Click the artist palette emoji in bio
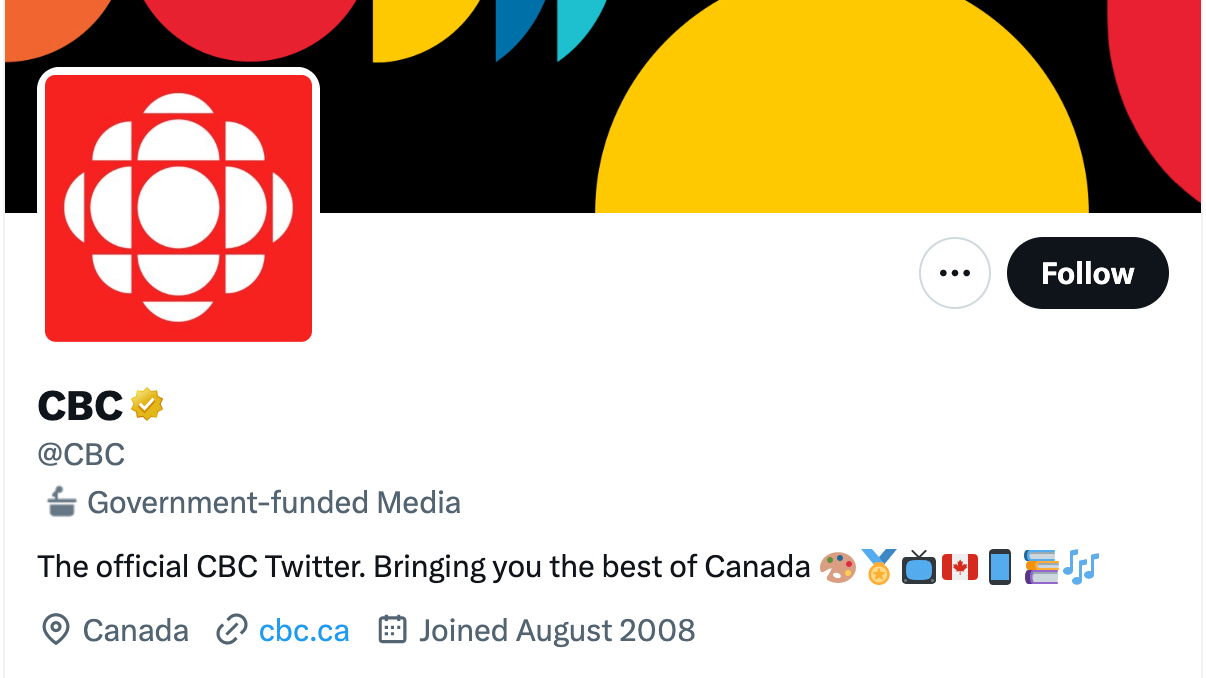1206x678 pixels. [x=837, y=568]
